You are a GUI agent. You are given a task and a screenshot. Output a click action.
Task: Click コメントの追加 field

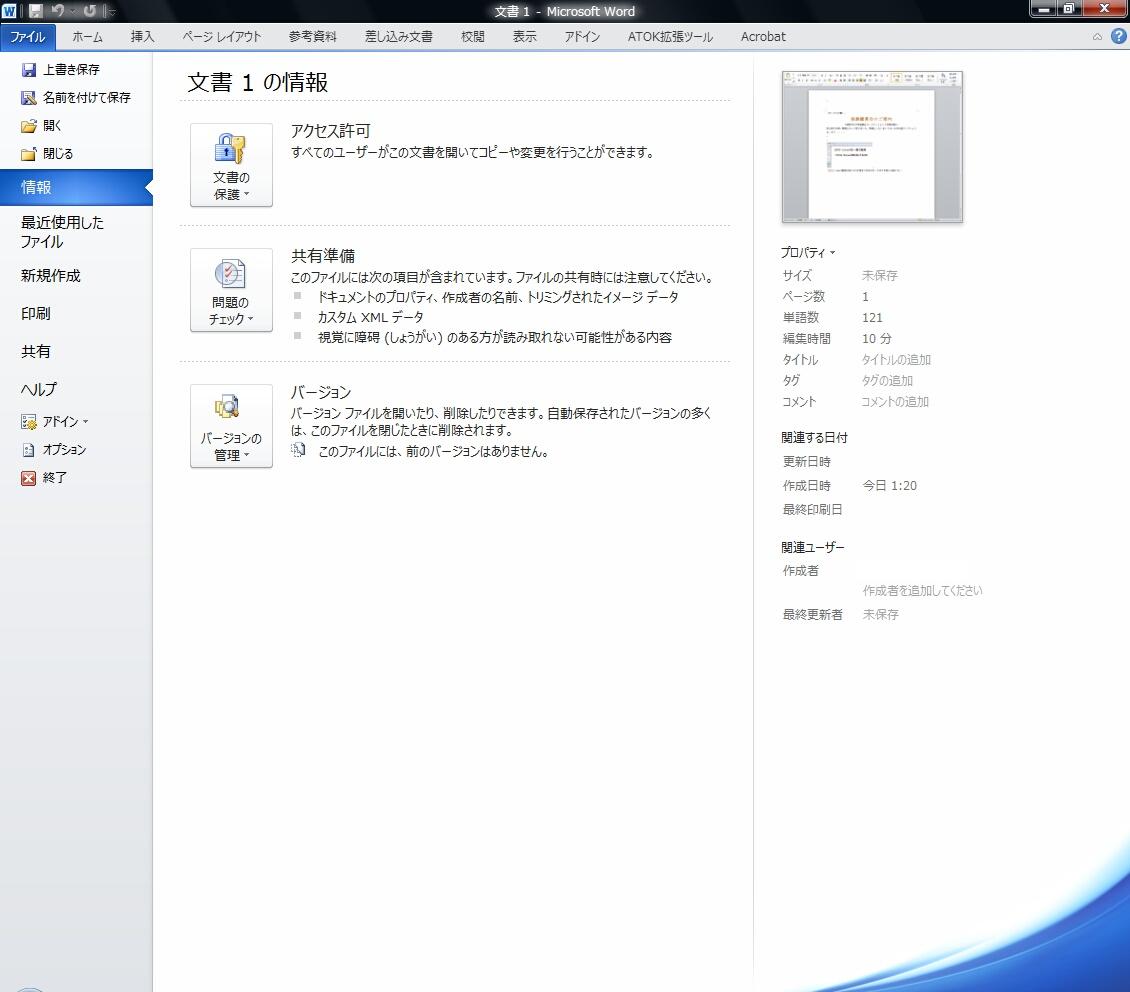894,401
